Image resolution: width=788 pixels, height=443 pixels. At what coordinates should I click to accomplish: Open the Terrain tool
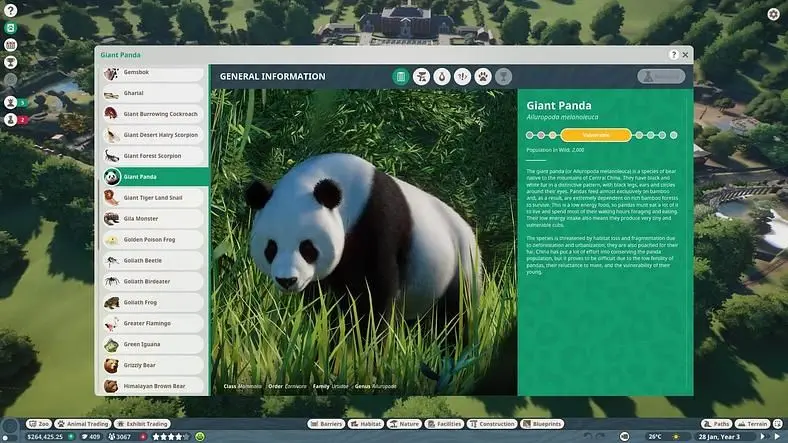[752, 424]
